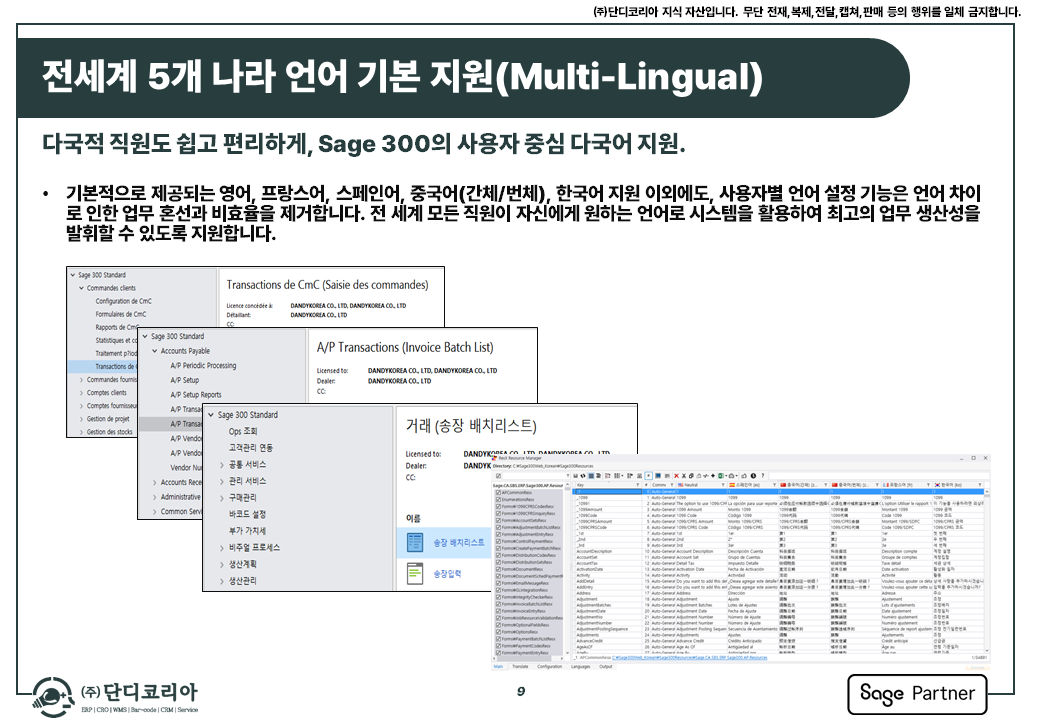
Task: Toggle the select-all checkbox above resource list
Action: pyautogui.click(x=498, y=476)
